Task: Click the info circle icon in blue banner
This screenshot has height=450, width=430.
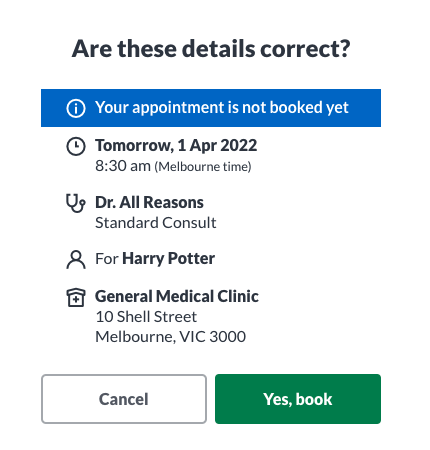Action: (x=76, y=108)
